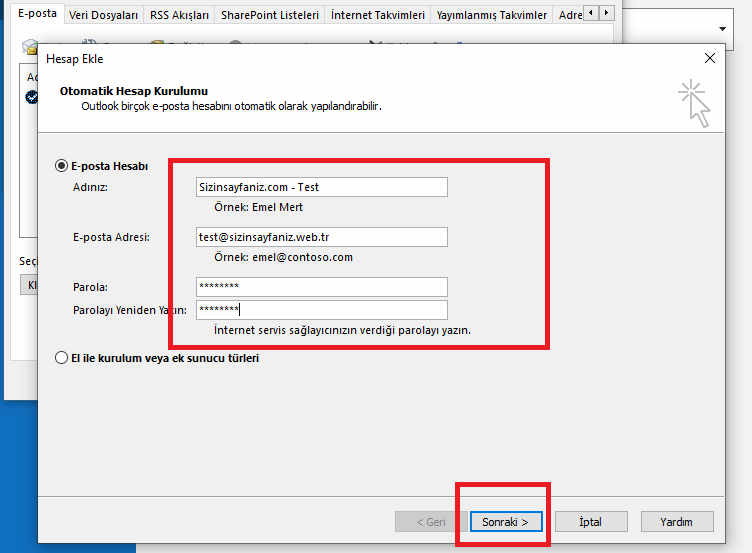This screenshot has width=752, height=553.
Task: Go to İnternet Takvimleri tab
Action: point(378,15)
